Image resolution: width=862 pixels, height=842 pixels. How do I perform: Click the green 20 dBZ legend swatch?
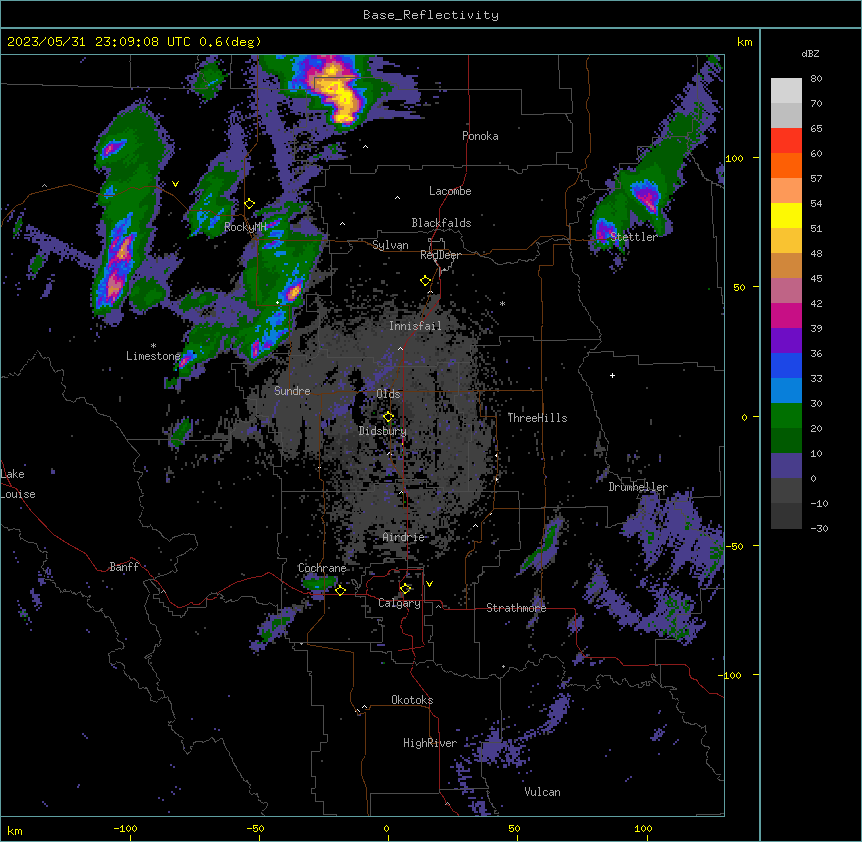point(786,416)
